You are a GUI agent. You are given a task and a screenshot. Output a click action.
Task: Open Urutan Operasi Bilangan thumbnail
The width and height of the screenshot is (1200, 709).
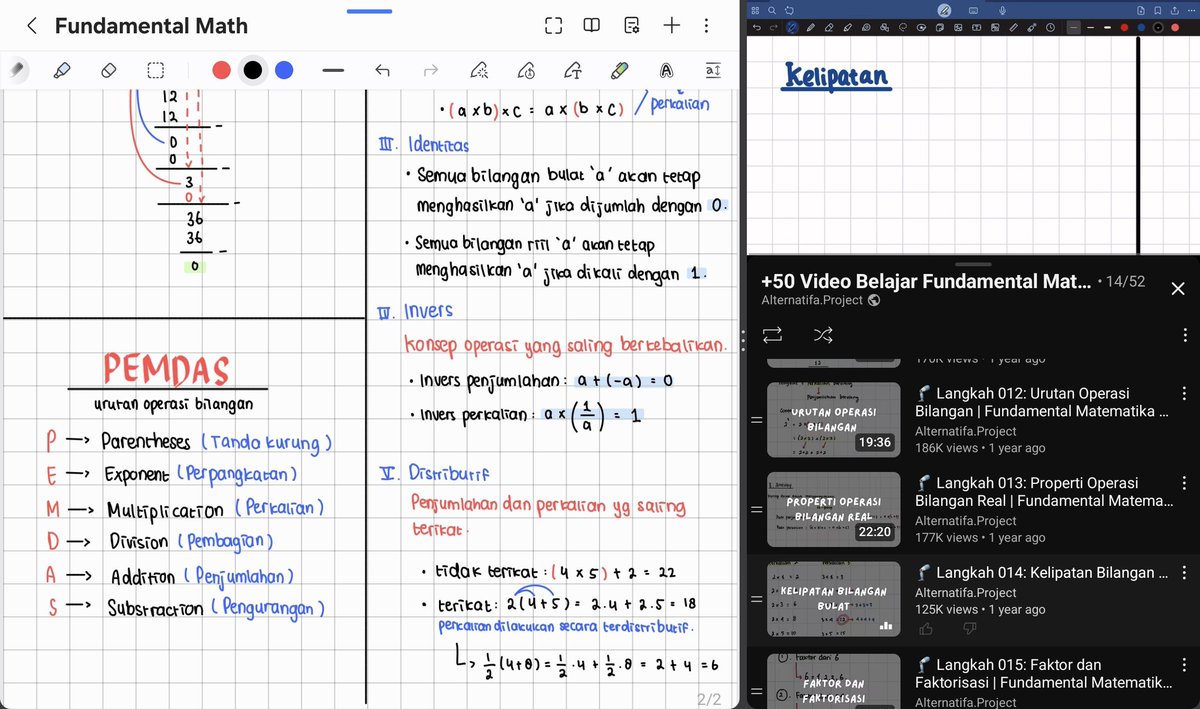(833, 419)
